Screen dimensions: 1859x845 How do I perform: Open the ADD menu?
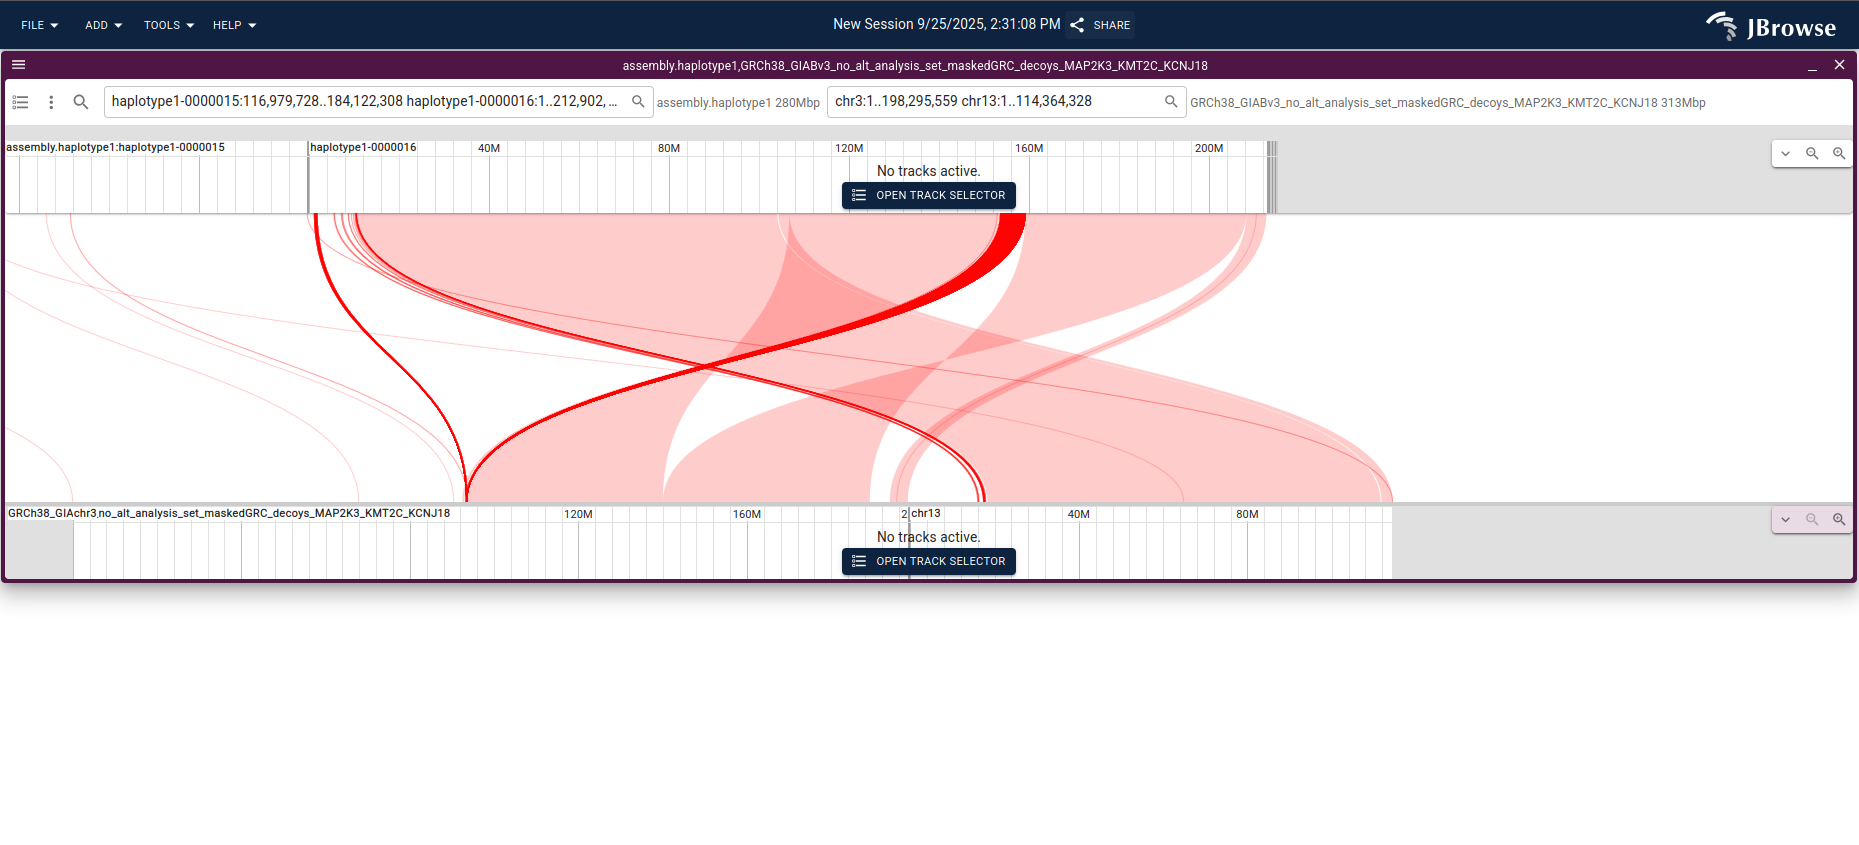(103, 25)
